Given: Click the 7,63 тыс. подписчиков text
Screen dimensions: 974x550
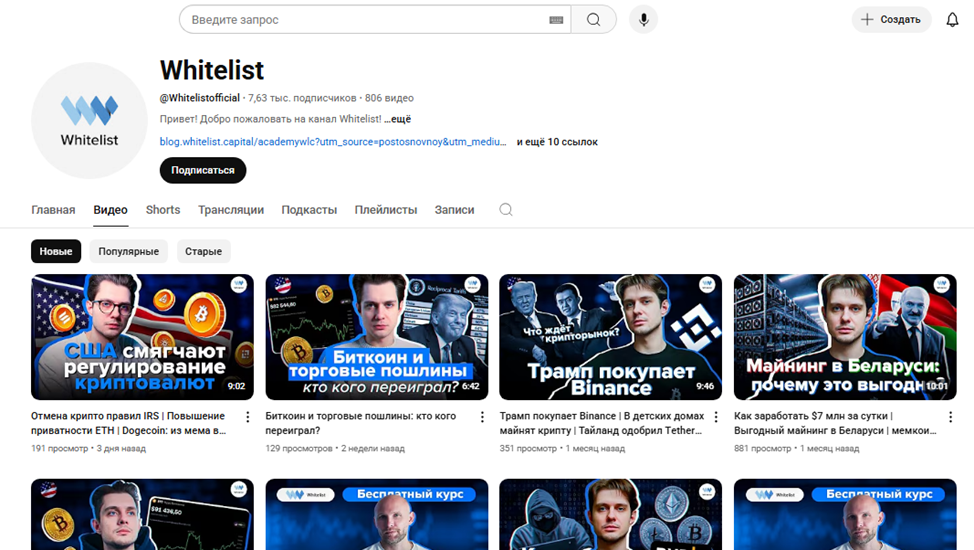Looking at the screenshot, I should point(303,98).
